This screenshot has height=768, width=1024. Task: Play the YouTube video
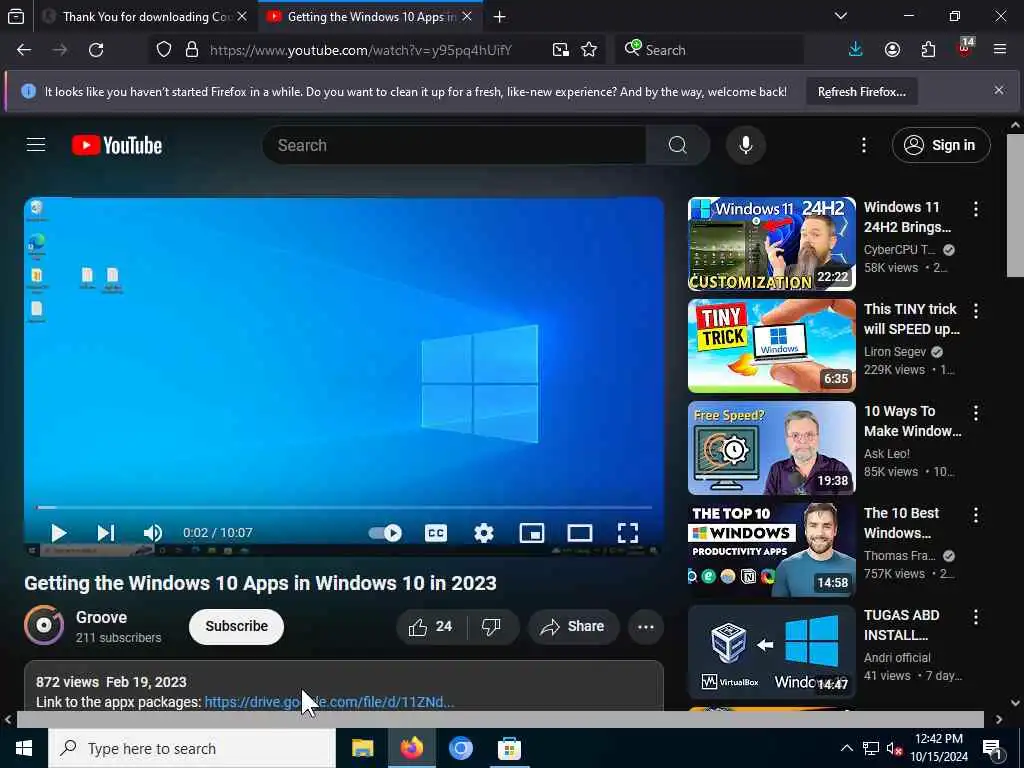[x=59, y=533]
